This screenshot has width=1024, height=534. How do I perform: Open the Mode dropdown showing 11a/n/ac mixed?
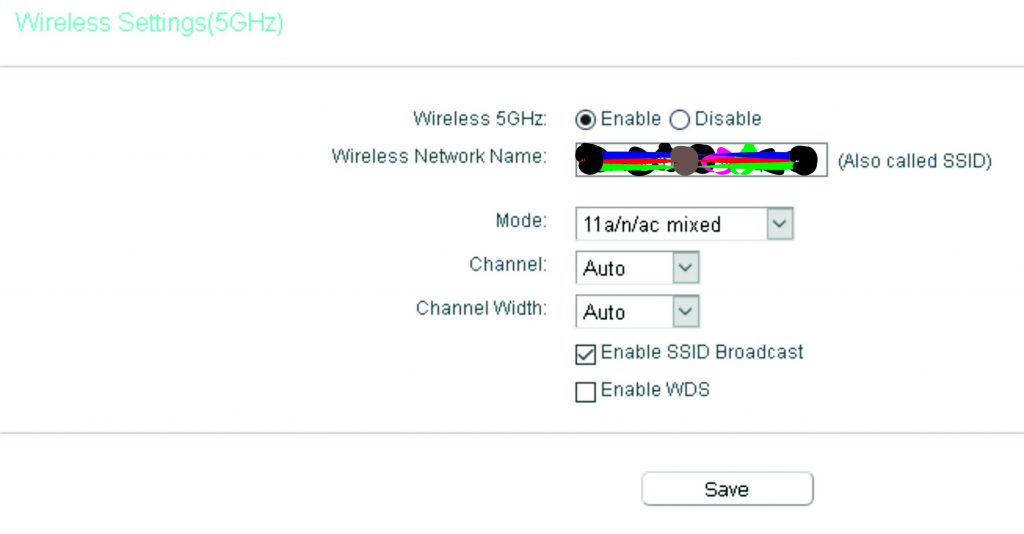point(684,224)
